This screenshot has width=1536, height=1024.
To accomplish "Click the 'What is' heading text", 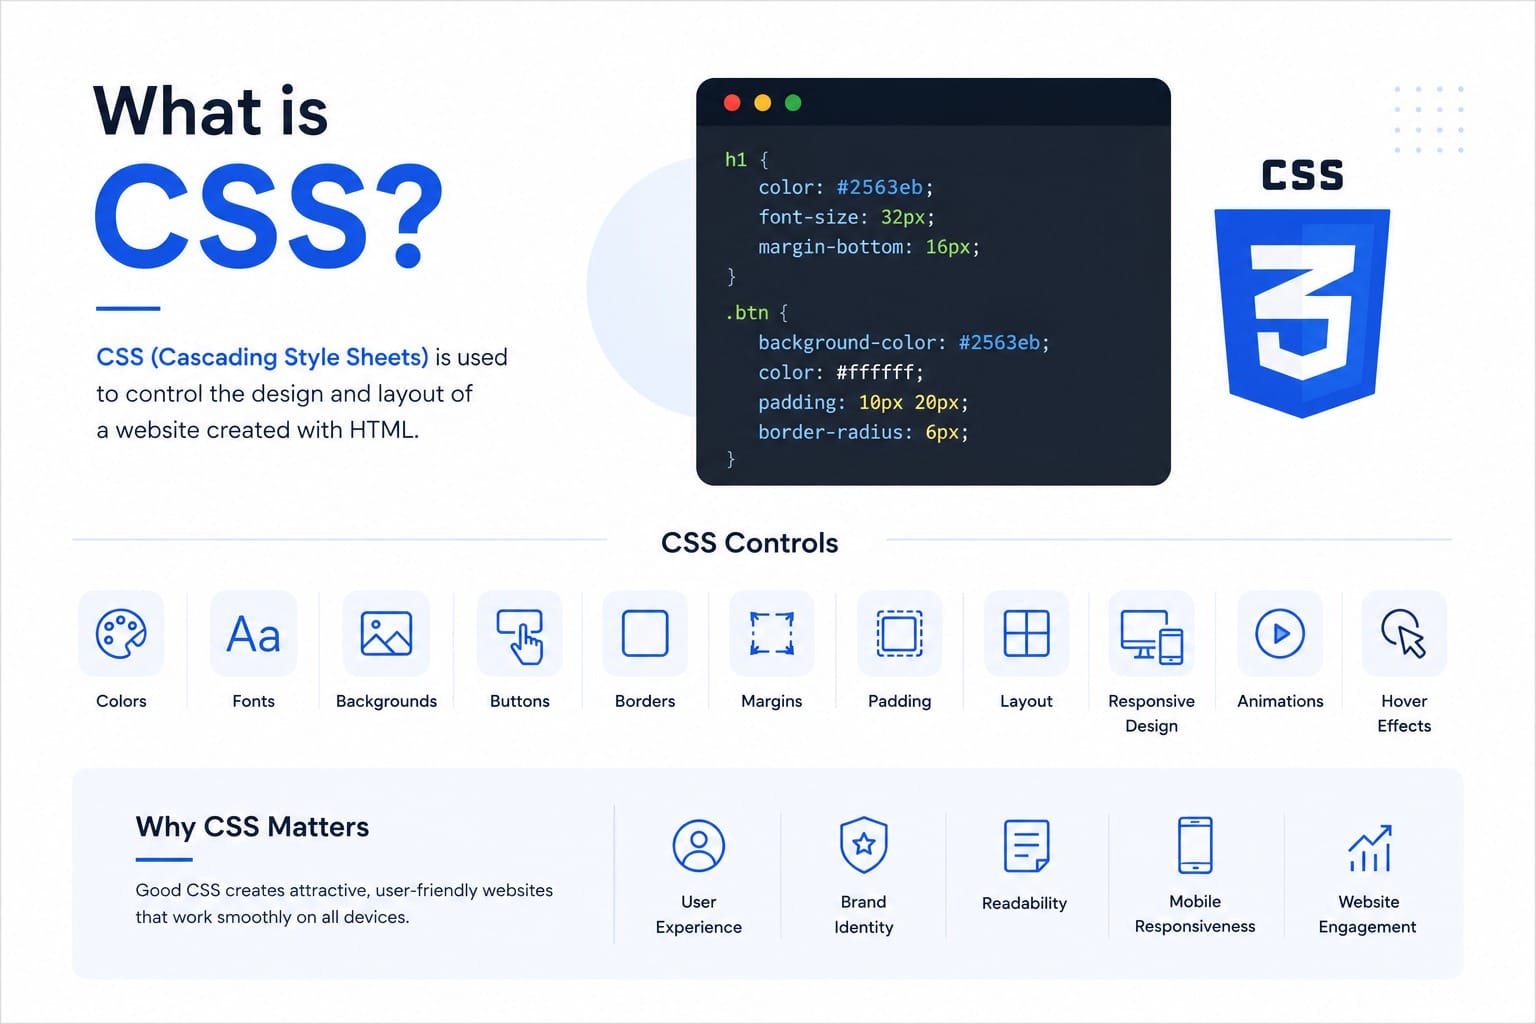I will click(x=211, y=111).
